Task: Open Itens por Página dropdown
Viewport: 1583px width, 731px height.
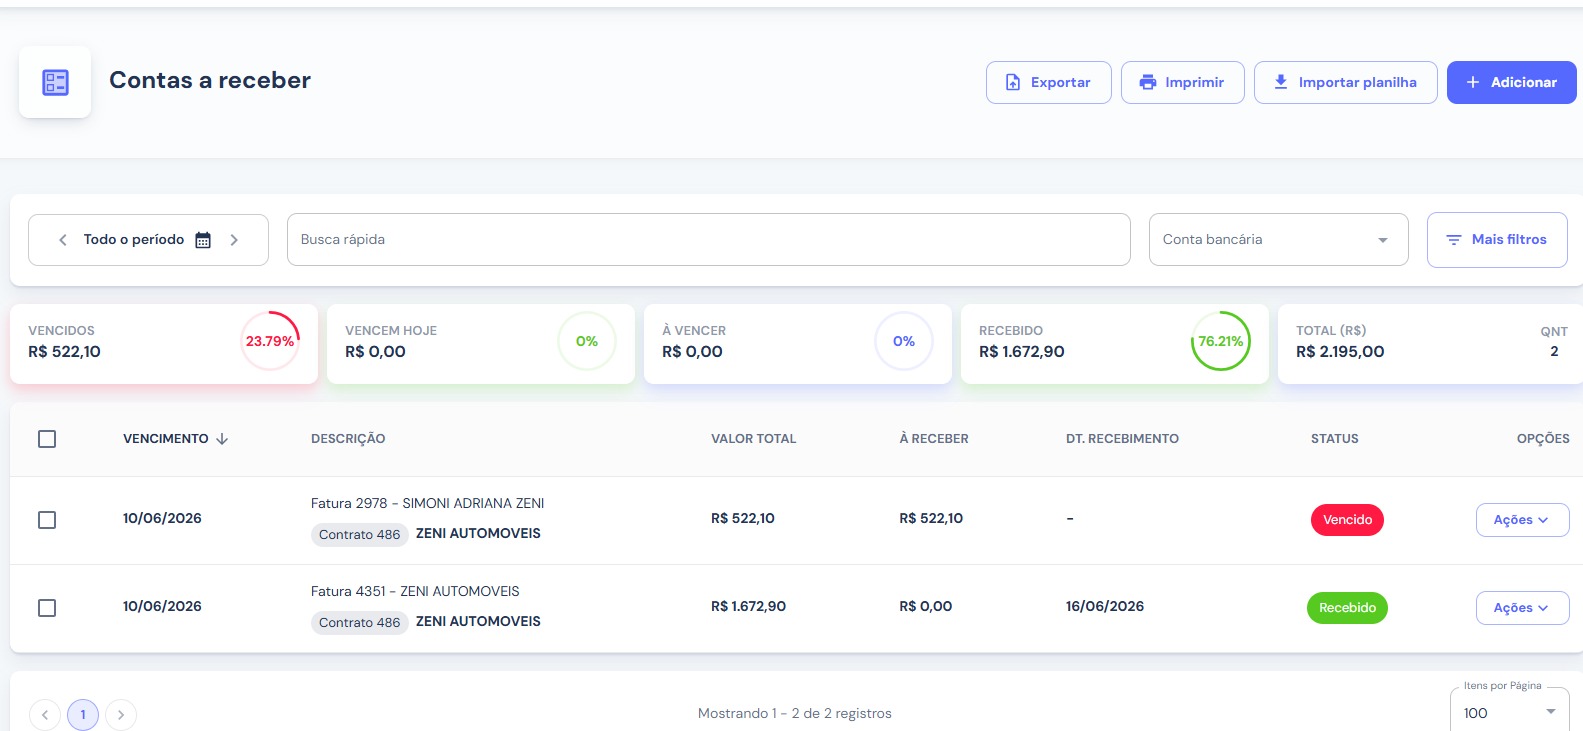Action: (1510, 712)
